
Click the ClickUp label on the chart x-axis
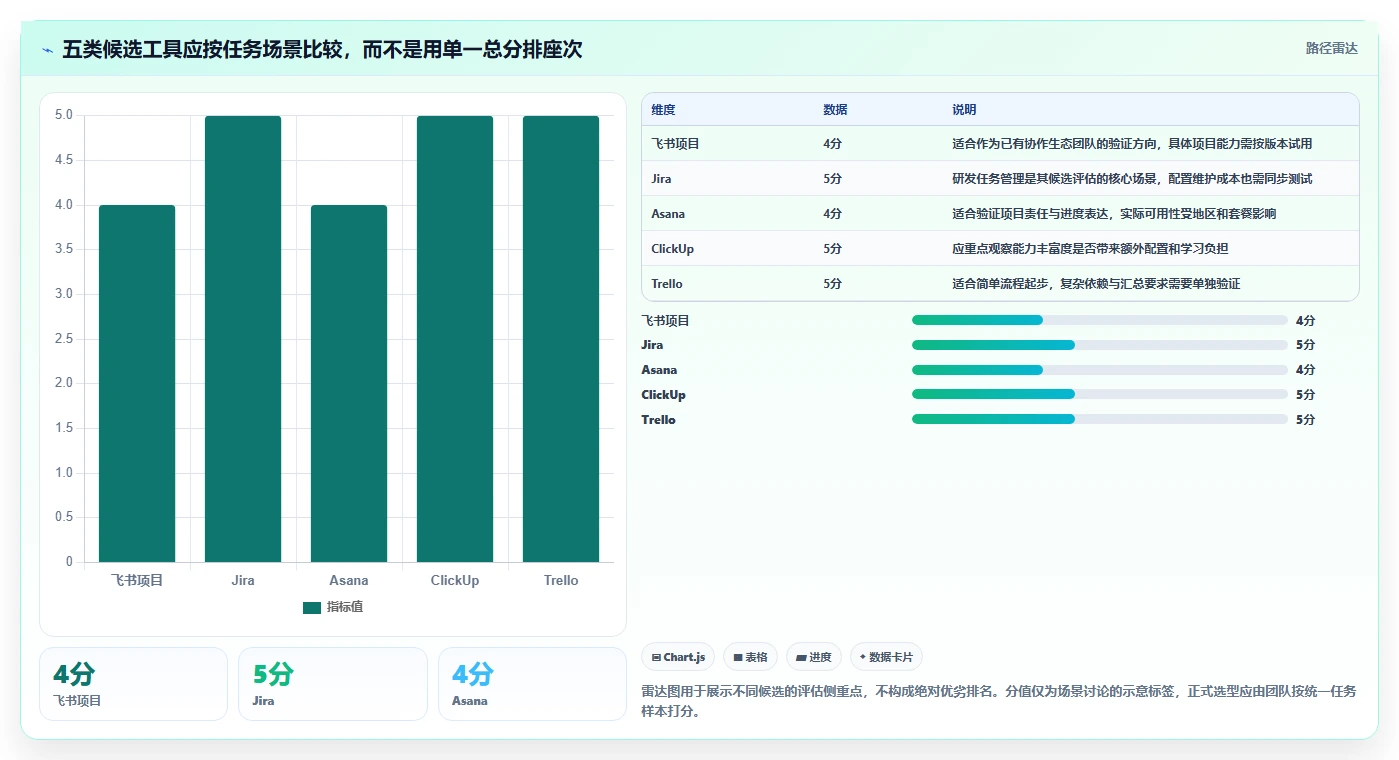[455, 580]
